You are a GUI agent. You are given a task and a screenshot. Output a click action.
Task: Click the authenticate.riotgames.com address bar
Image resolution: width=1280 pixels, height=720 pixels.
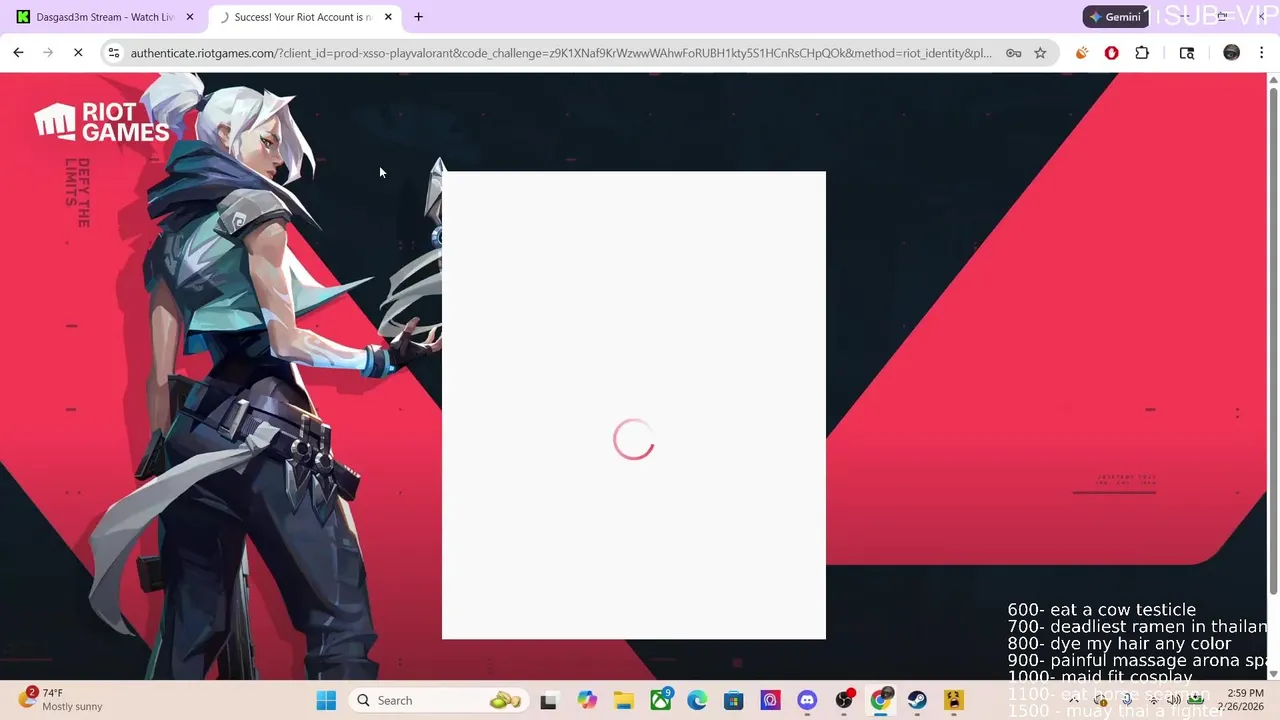[x=560, y=53]
